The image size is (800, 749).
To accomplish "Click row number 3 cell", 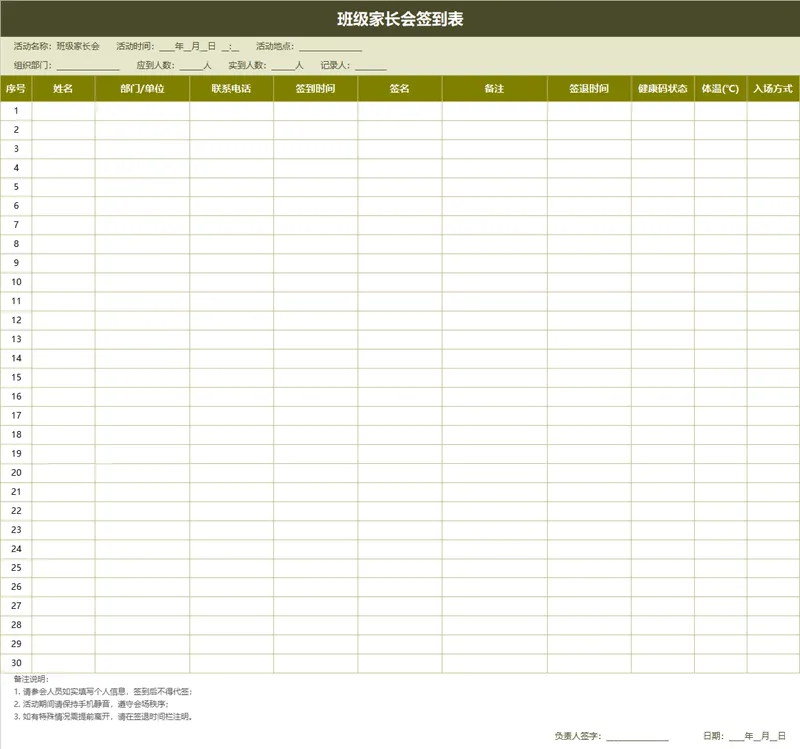I will pos(16,149).
